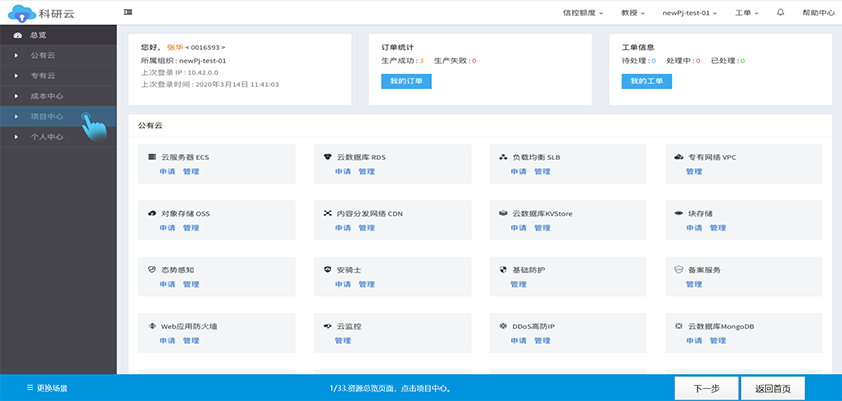Click the 科研云 logo icon
The width and height of the screenshot is (842, 401).
tap(19, 13)
